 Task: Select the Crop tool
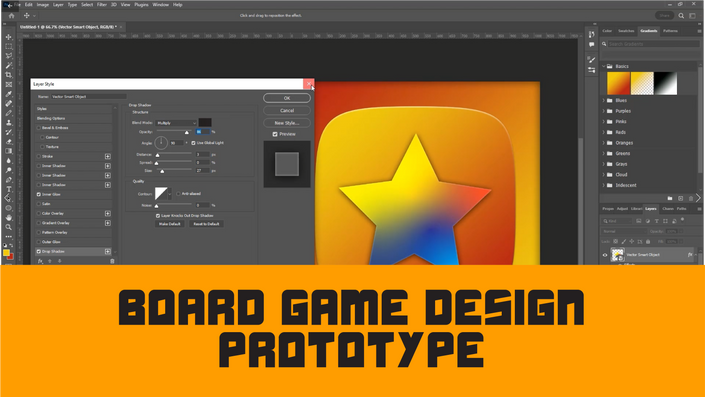coord(9,75)
